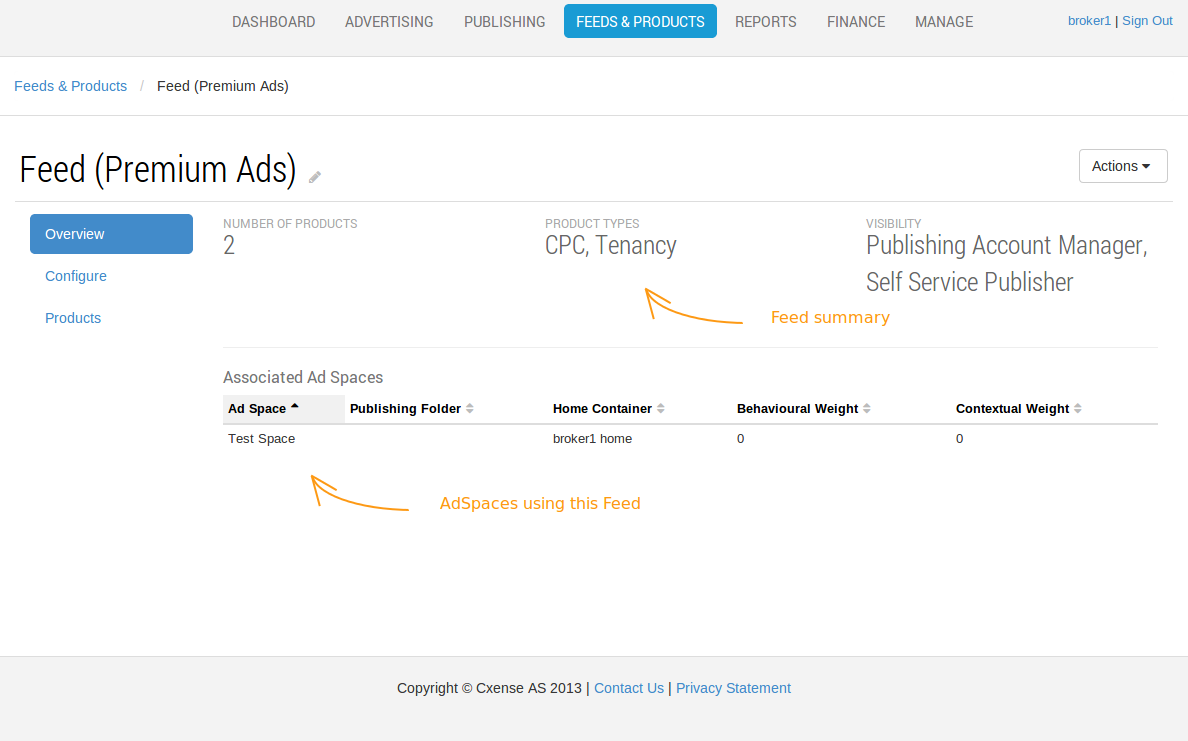Open the Publishing section
Screen dimensions: 1188x741
[x=505, y=22]
